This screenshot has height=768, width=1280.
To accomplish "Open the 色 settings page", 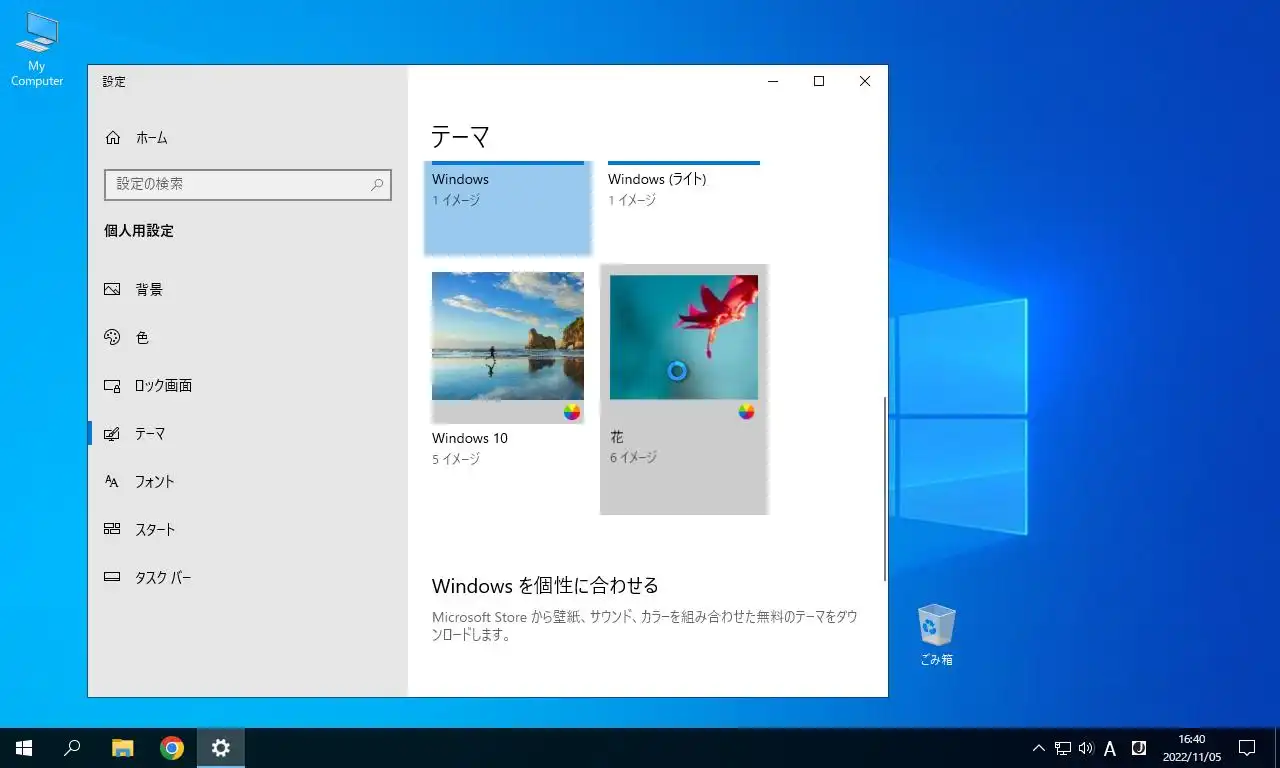I will [248, 338].
